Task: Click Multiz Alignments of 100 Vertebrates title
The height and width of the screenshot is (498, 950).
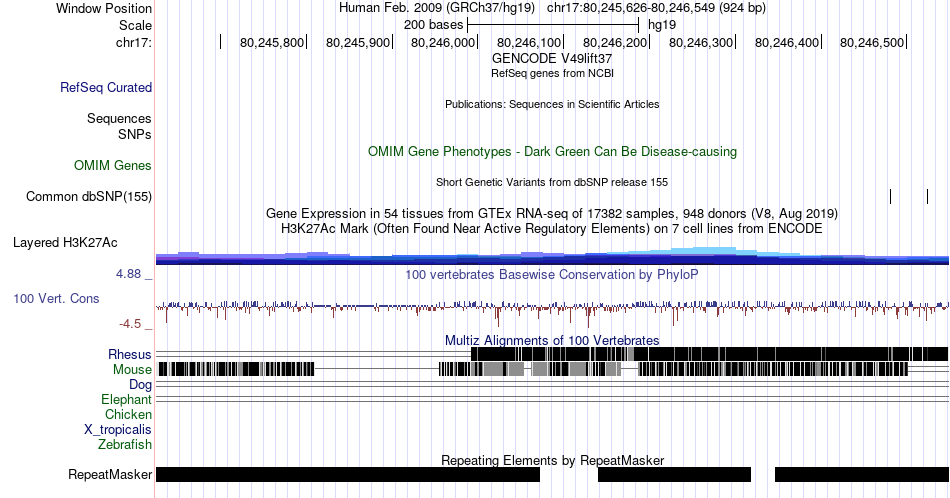Action: [x=552, y=340]
